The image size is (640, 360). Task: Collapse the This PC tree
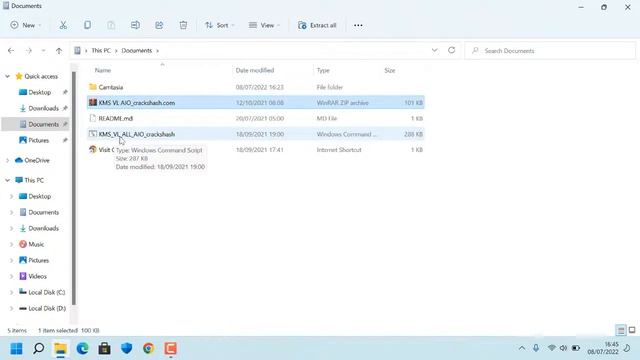(x=7, y=180)
